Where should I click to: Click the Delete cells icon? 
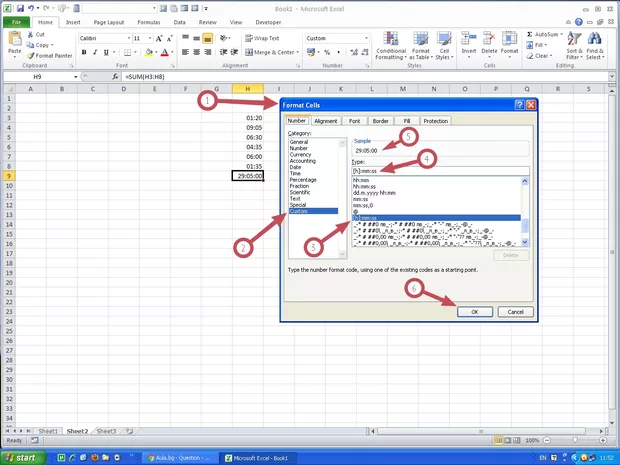[489, 40]
